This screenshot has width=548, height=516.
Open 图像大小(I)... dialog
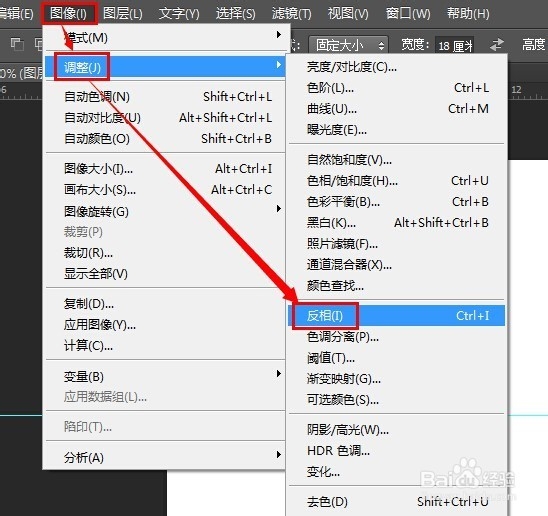[166, 169]
